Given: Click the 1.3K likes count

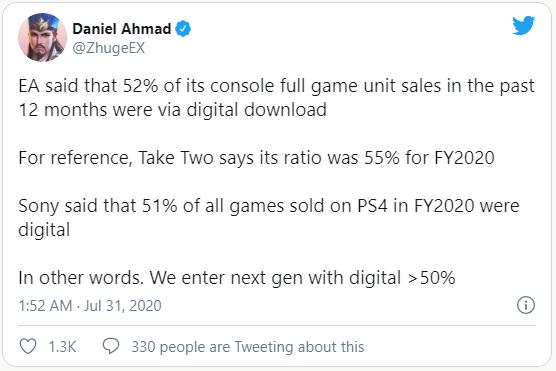Looking at the screenshot, I should click(x=62, y=347).
